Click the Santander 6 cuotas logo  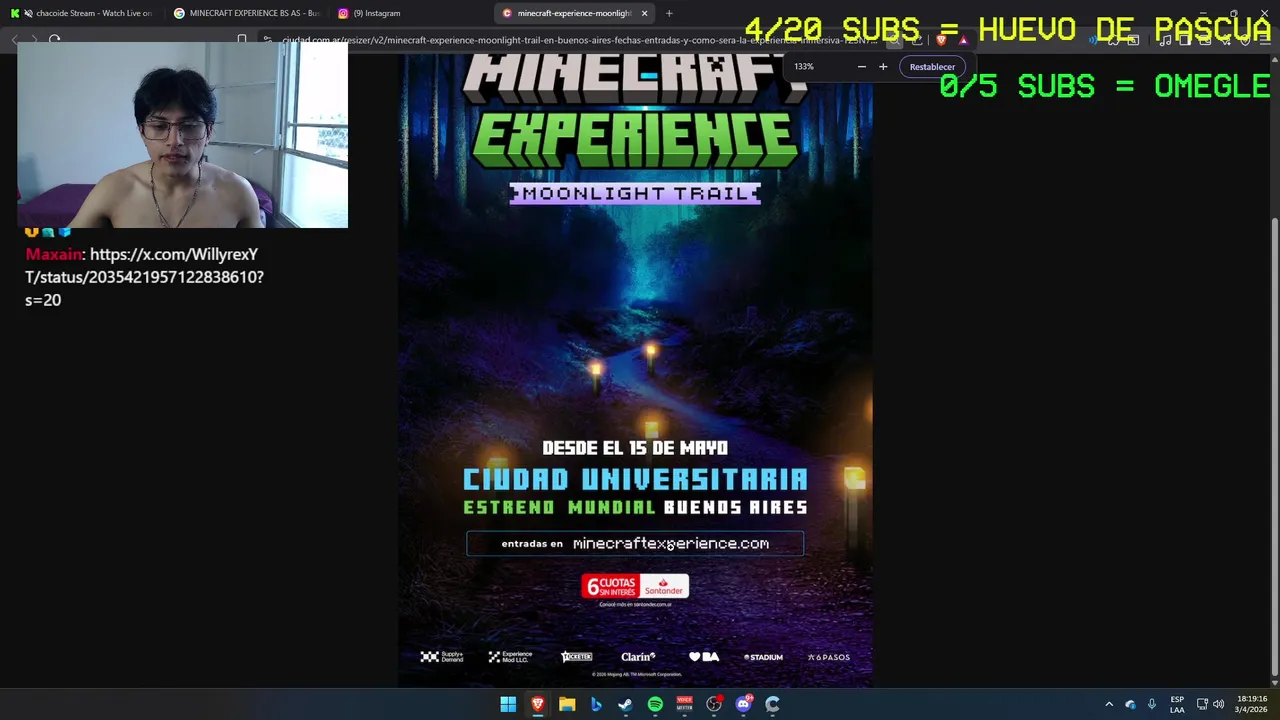click(635, 587)
